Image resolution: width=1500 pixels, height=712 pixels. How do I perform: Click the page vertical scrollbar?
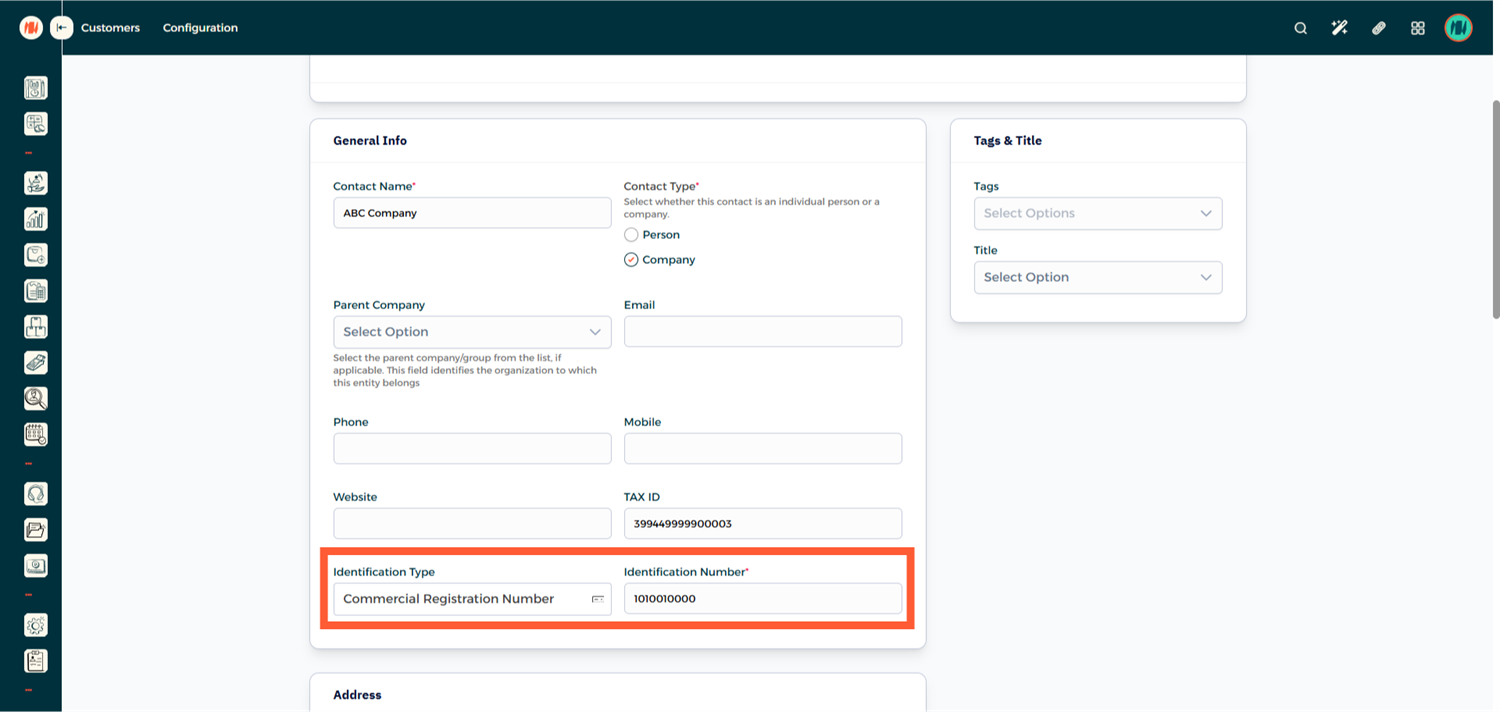tap(1495, 210)
